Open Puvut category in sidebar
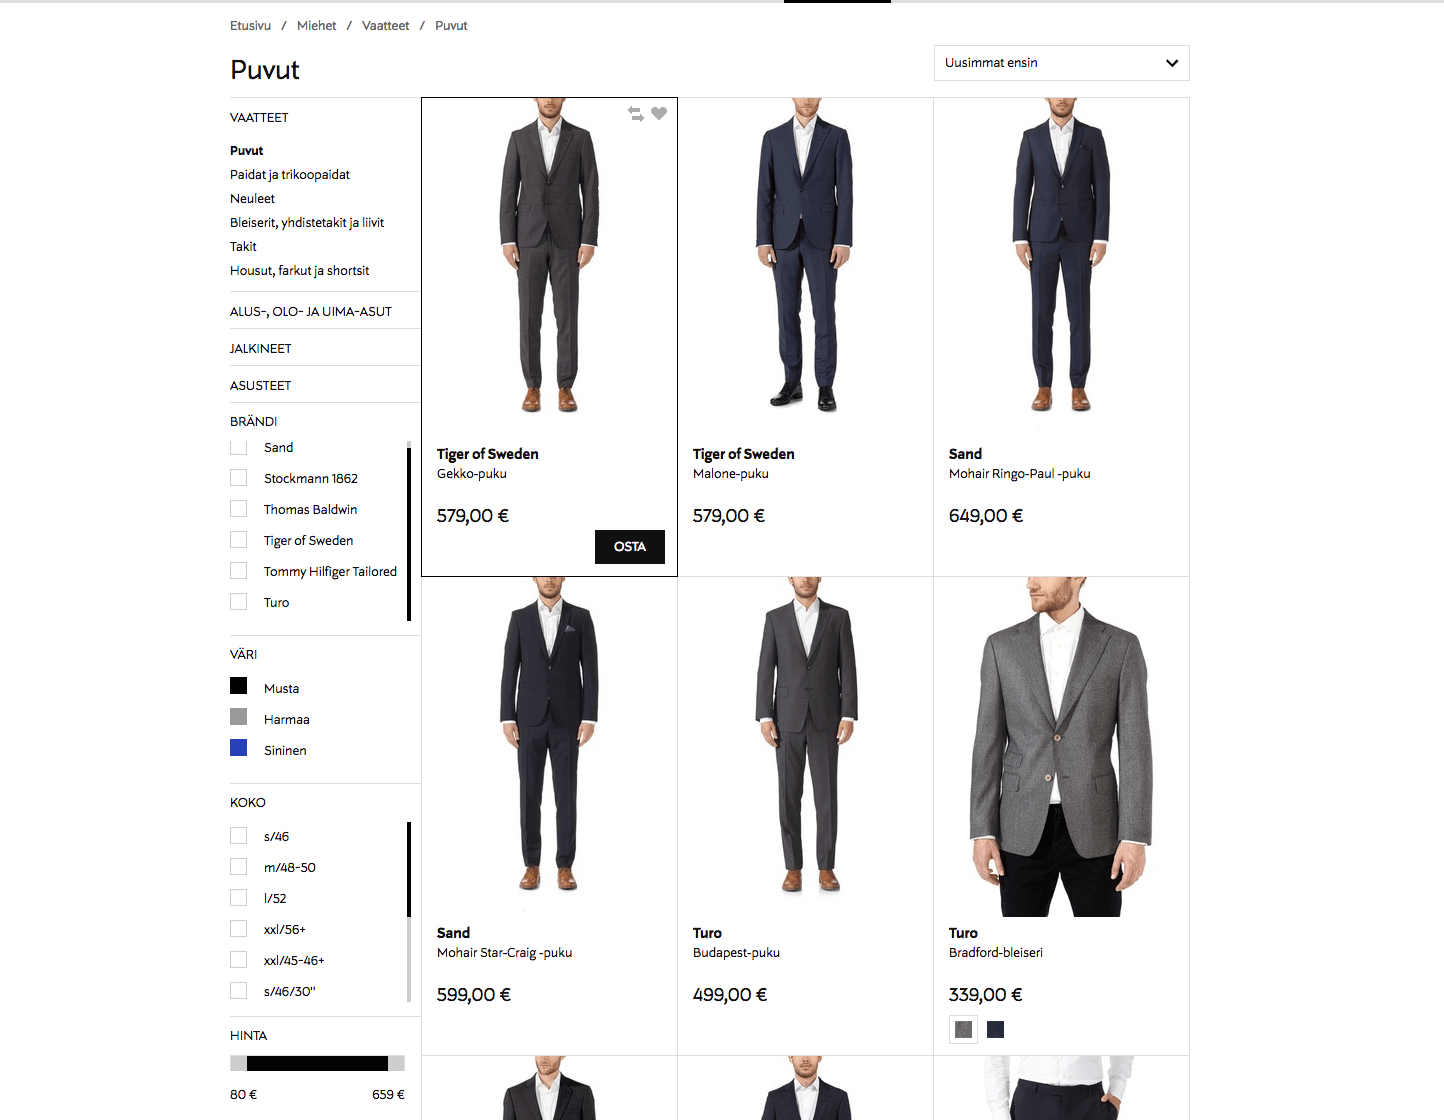The width and height of the screenshot is (1444, 1120). click(x=246, y=151)
